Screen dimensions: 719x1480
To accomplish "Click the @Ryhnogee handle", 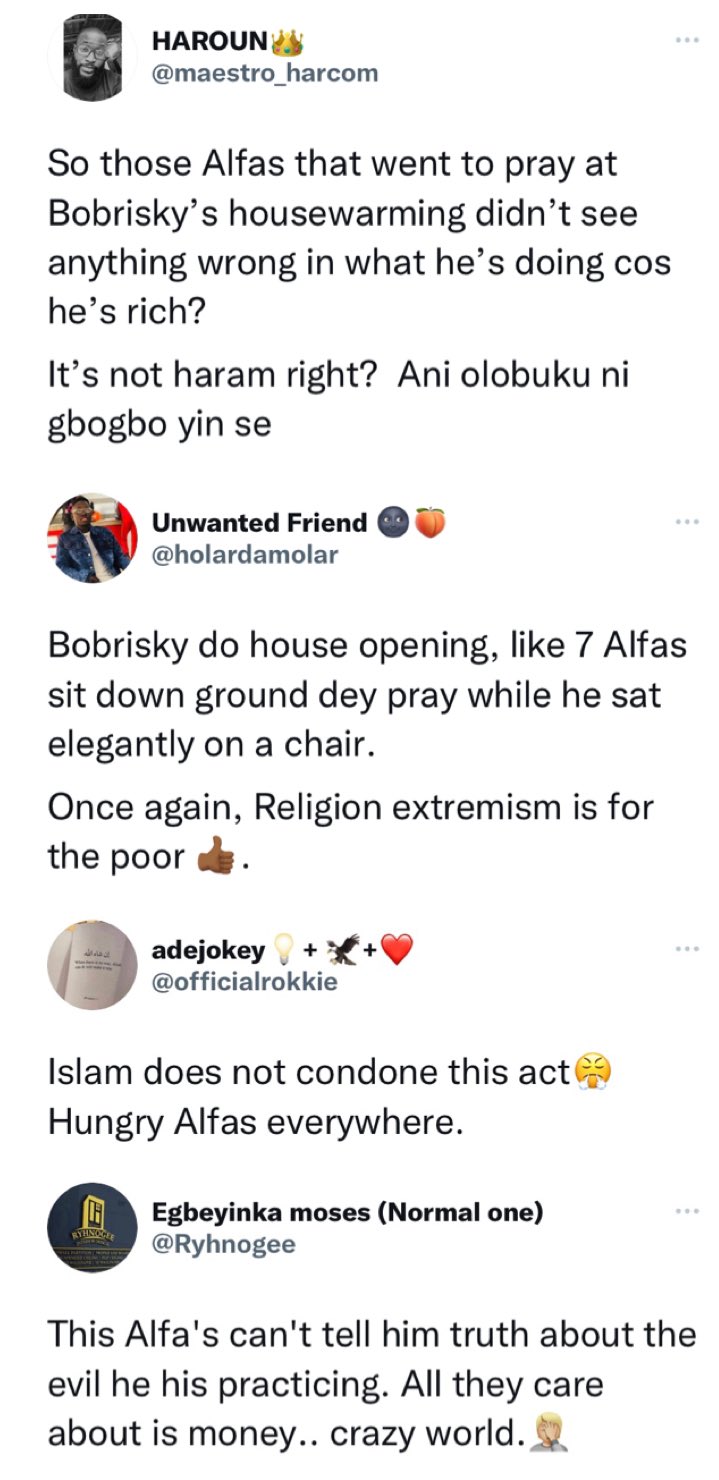I will (223, 1244).
